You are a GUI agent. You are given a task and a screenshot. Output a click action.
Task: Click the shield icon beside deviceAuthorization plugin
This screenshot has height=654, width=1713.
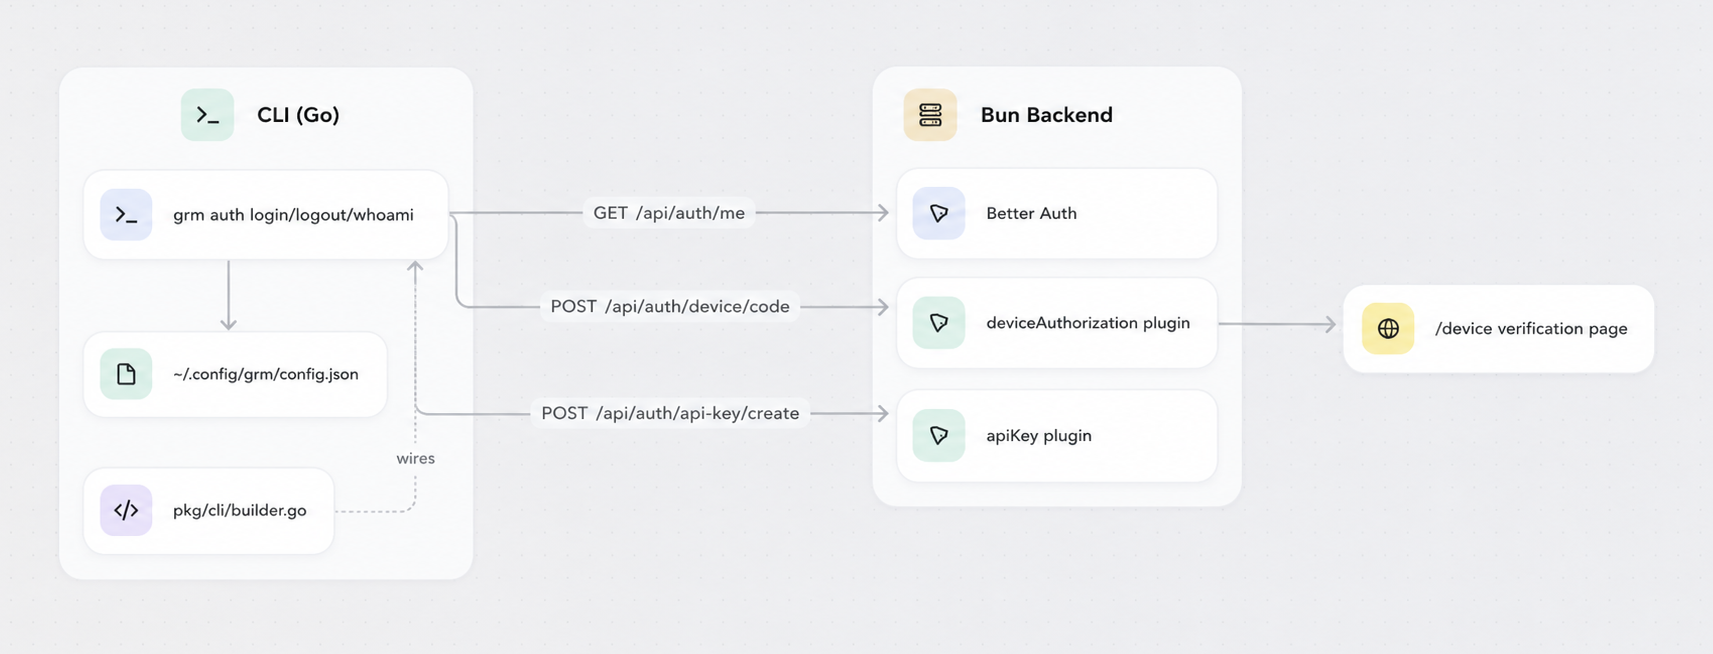(939, 323)
